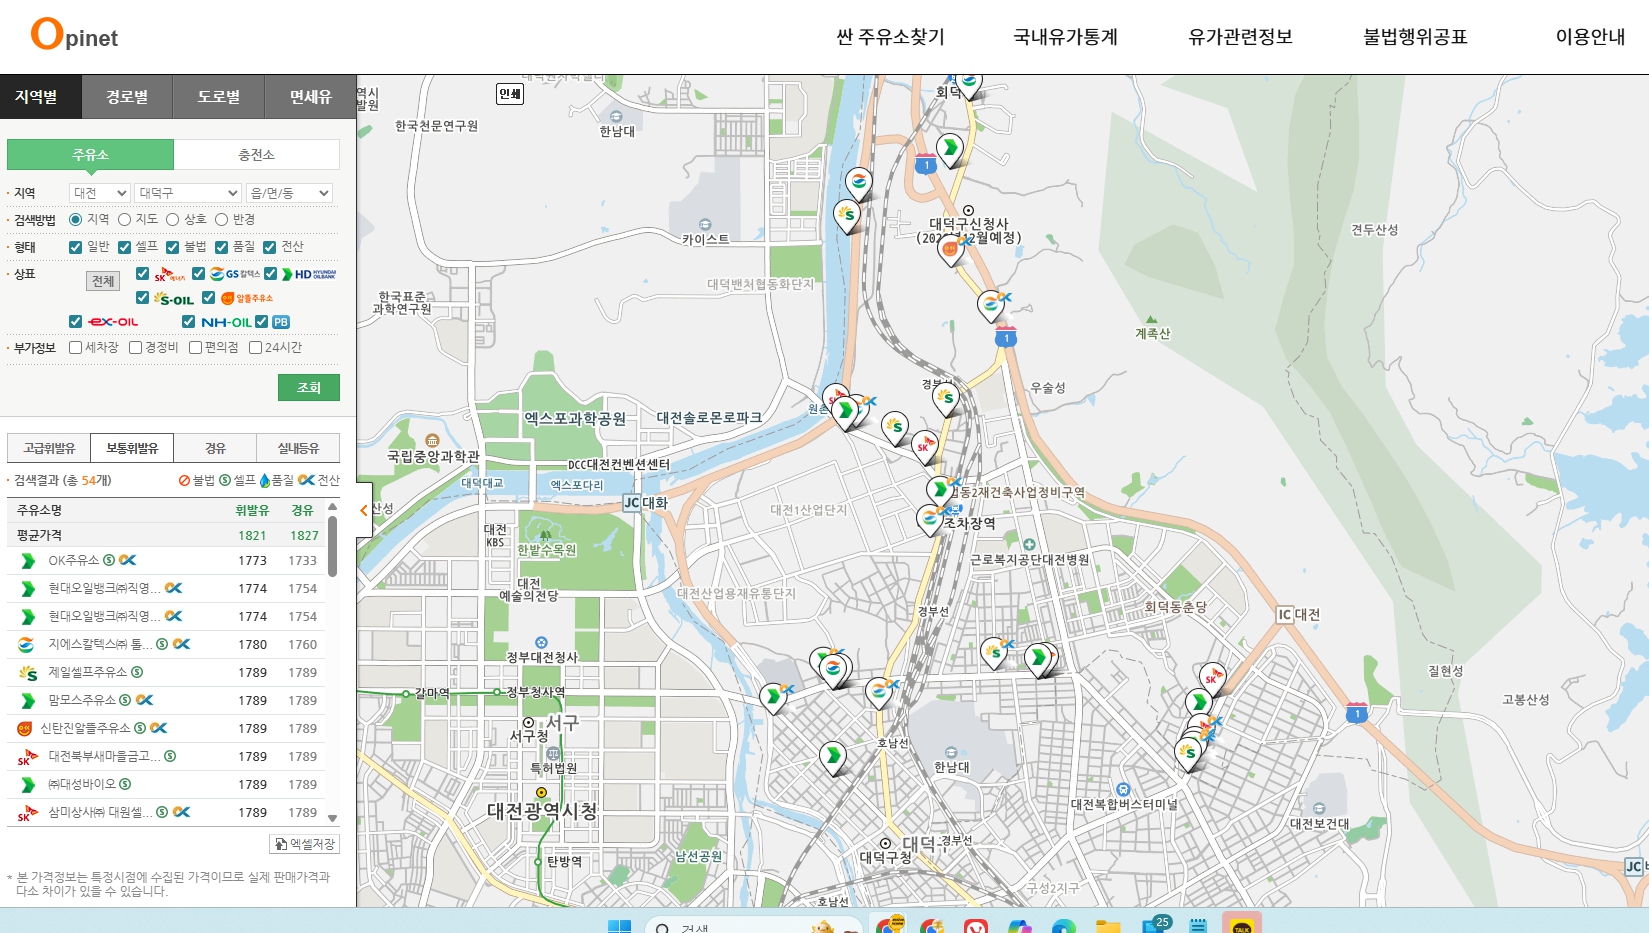This screenshot has width=1649, height=933.
Task: Uncheck the SK에너지 brand checkbox
Action: 142,273
